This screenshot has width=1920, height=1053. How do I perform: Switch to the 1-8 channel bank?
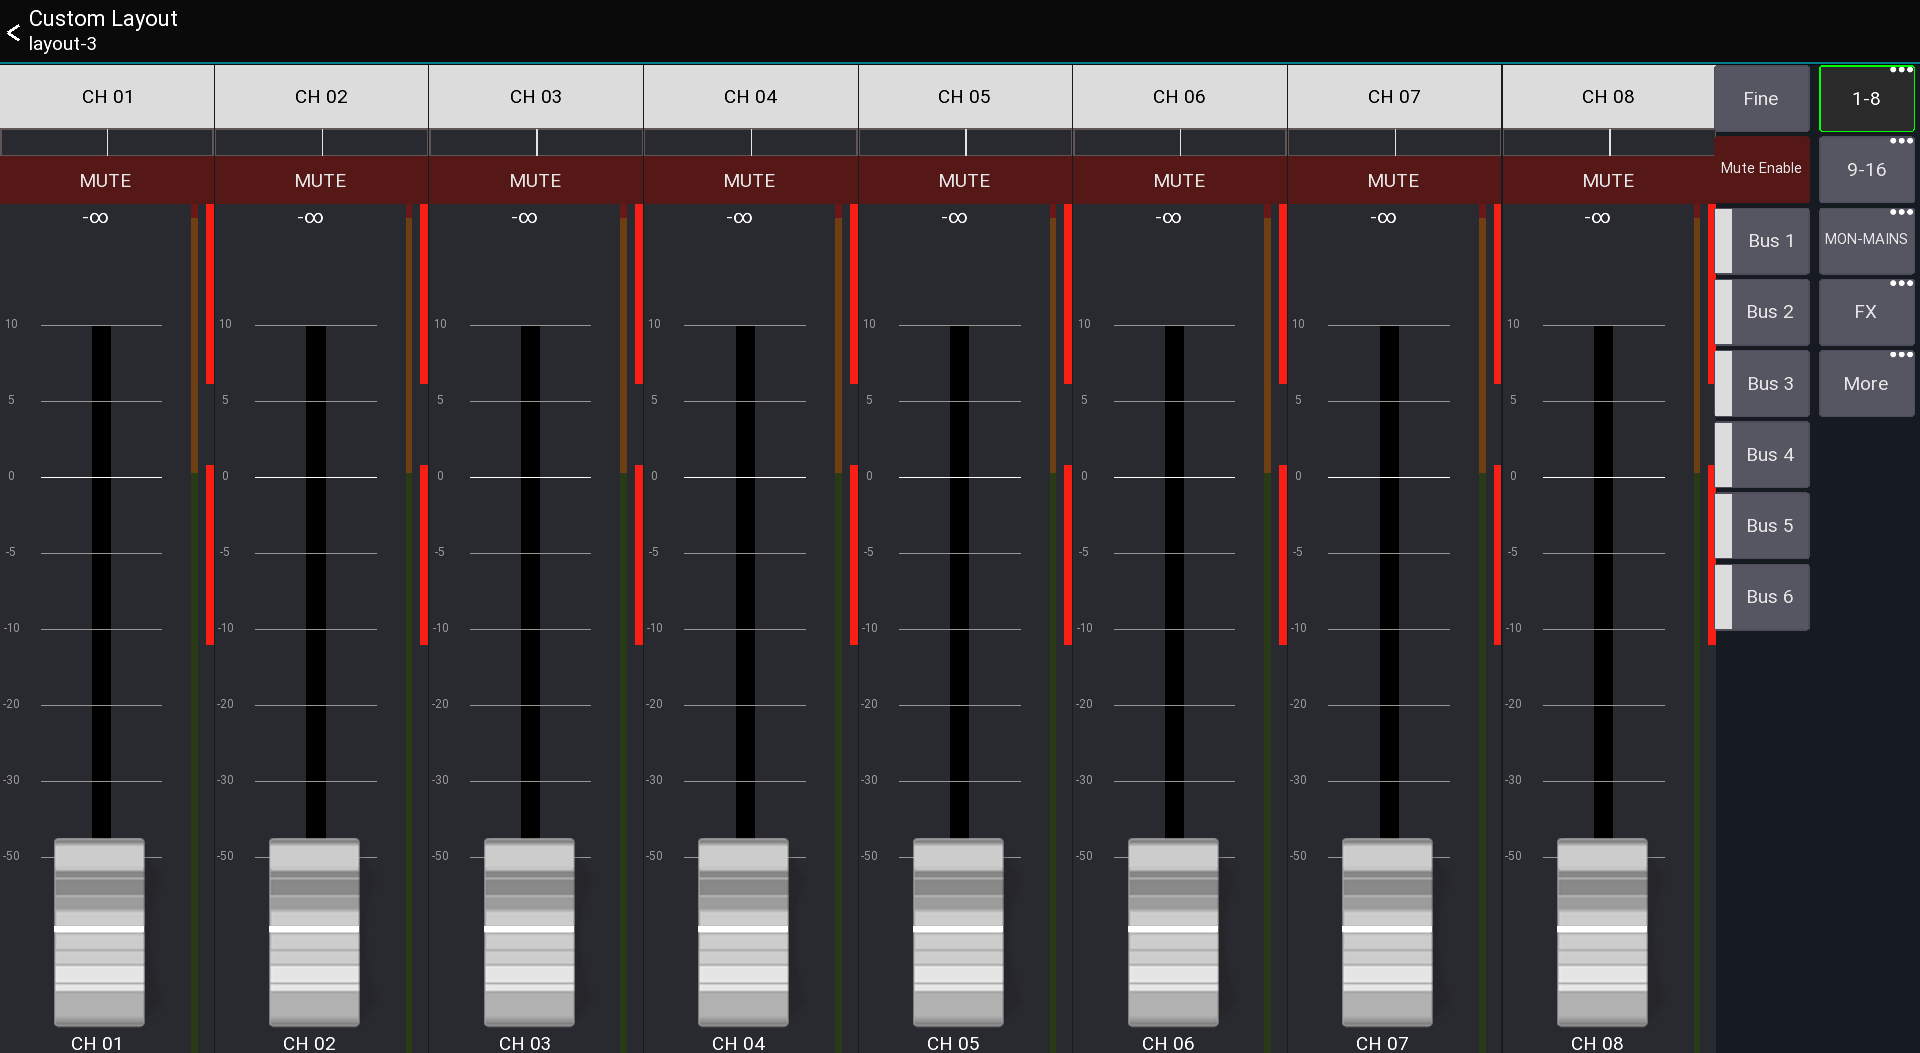tap(1866, 99)
